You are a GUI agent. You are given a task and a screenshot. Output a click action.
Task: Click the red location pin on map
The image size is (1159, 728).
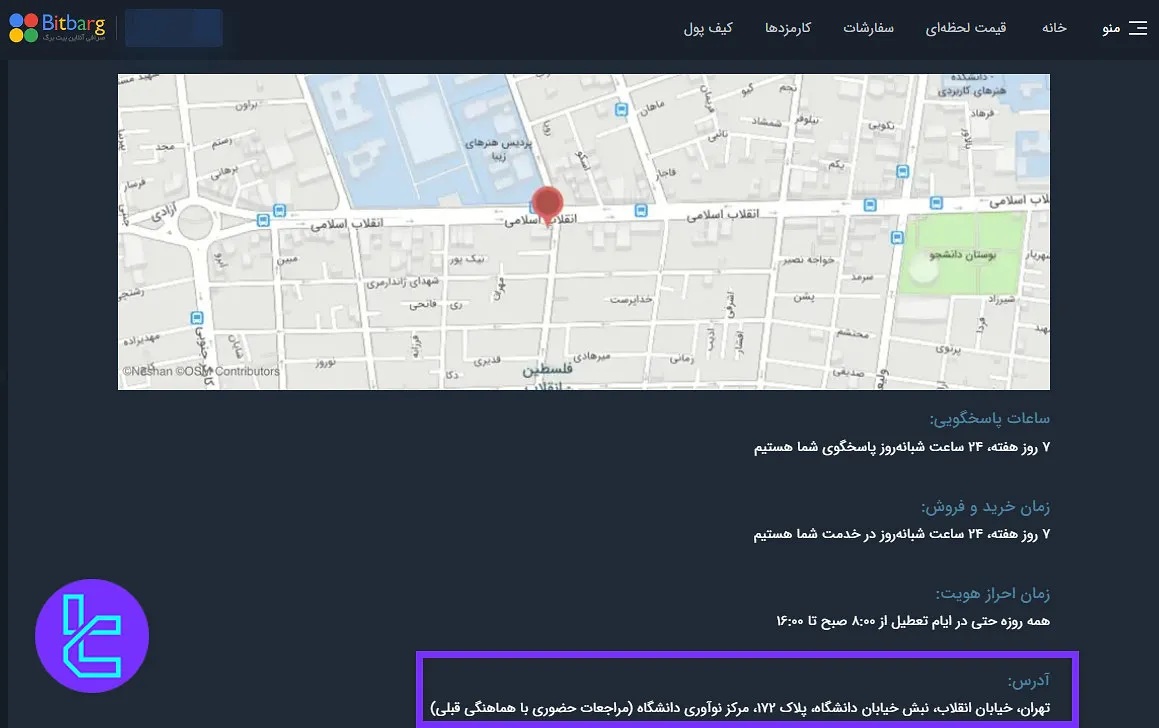click(x=546, y=205)
